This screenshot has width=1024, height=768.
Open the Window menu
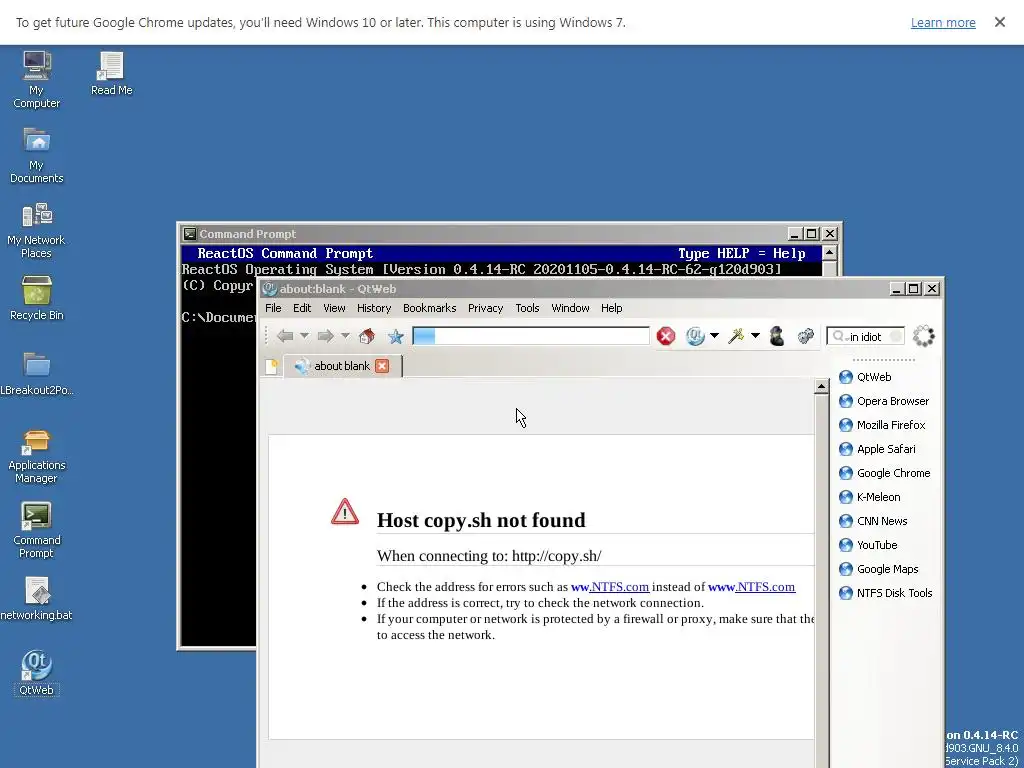[570, 308]
